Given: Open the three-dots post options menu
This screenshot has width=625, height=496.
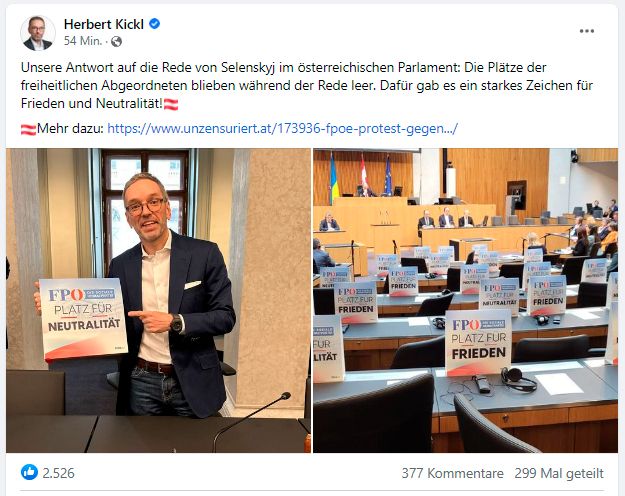Looking at the screenshot, I should [x=587, y=31].
